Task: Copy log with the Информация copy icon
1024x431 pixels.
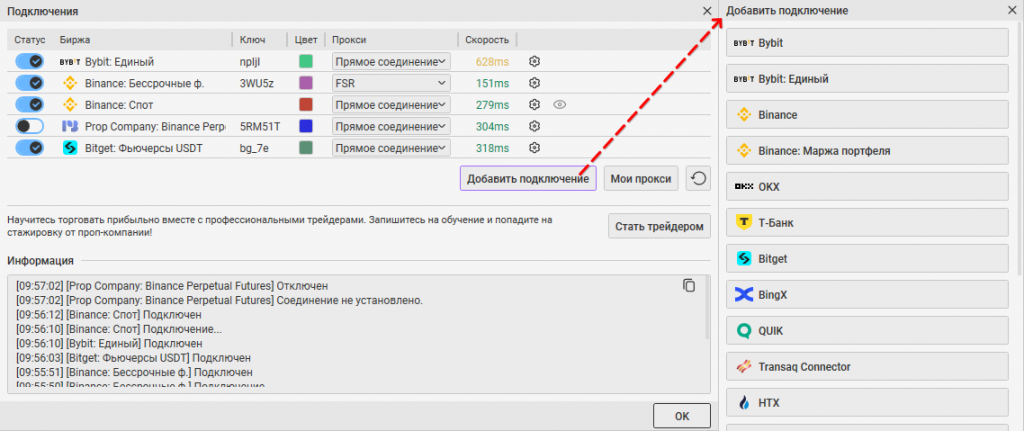Action: coord(689,285)
